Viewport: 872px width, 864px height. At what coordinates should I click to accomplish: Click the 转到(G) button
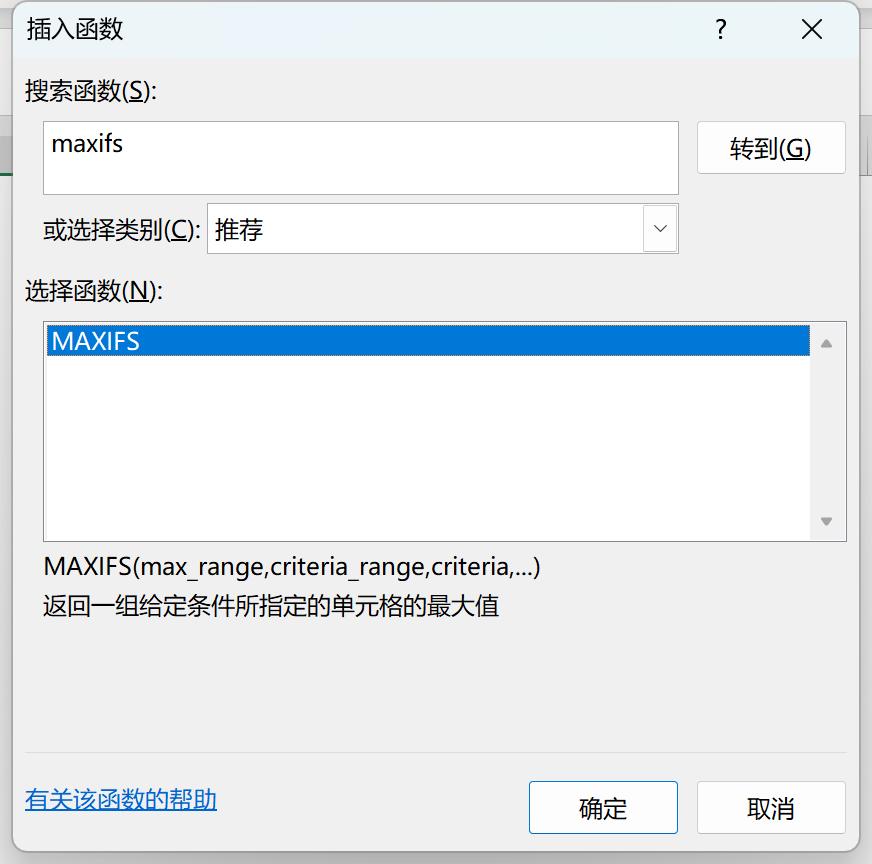point(771,148)
